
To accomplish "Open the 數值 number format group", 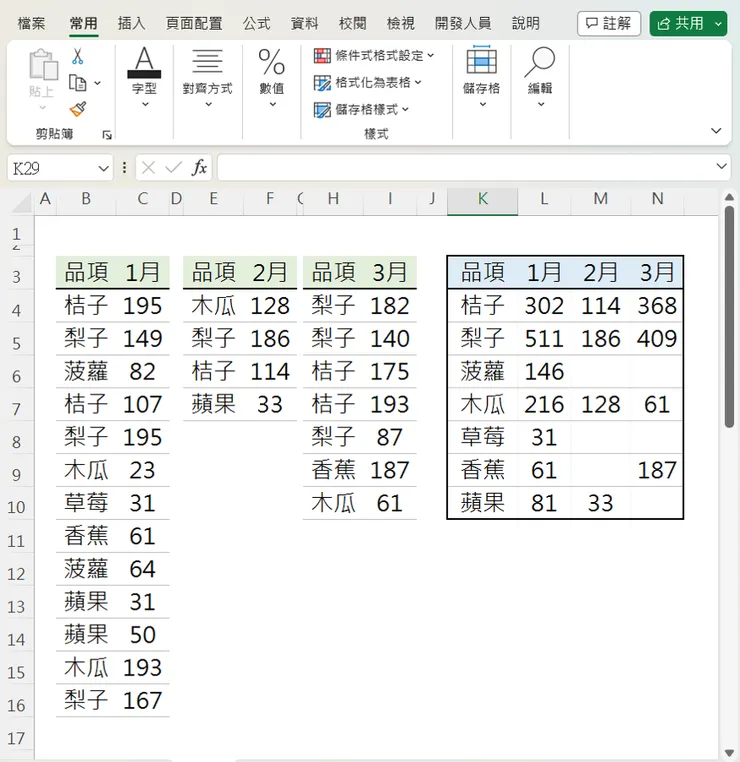I will (272, 77).
